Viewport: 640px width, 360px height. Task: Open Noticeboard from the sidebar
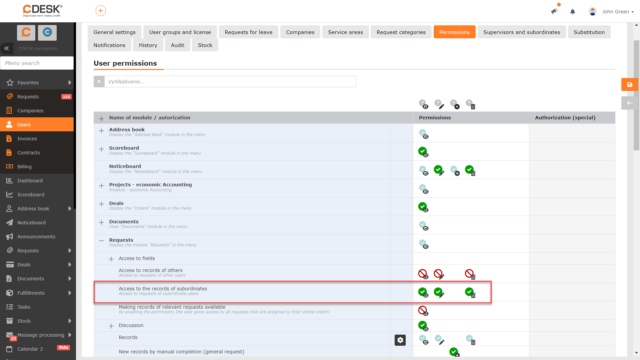[x=37, y=222]
